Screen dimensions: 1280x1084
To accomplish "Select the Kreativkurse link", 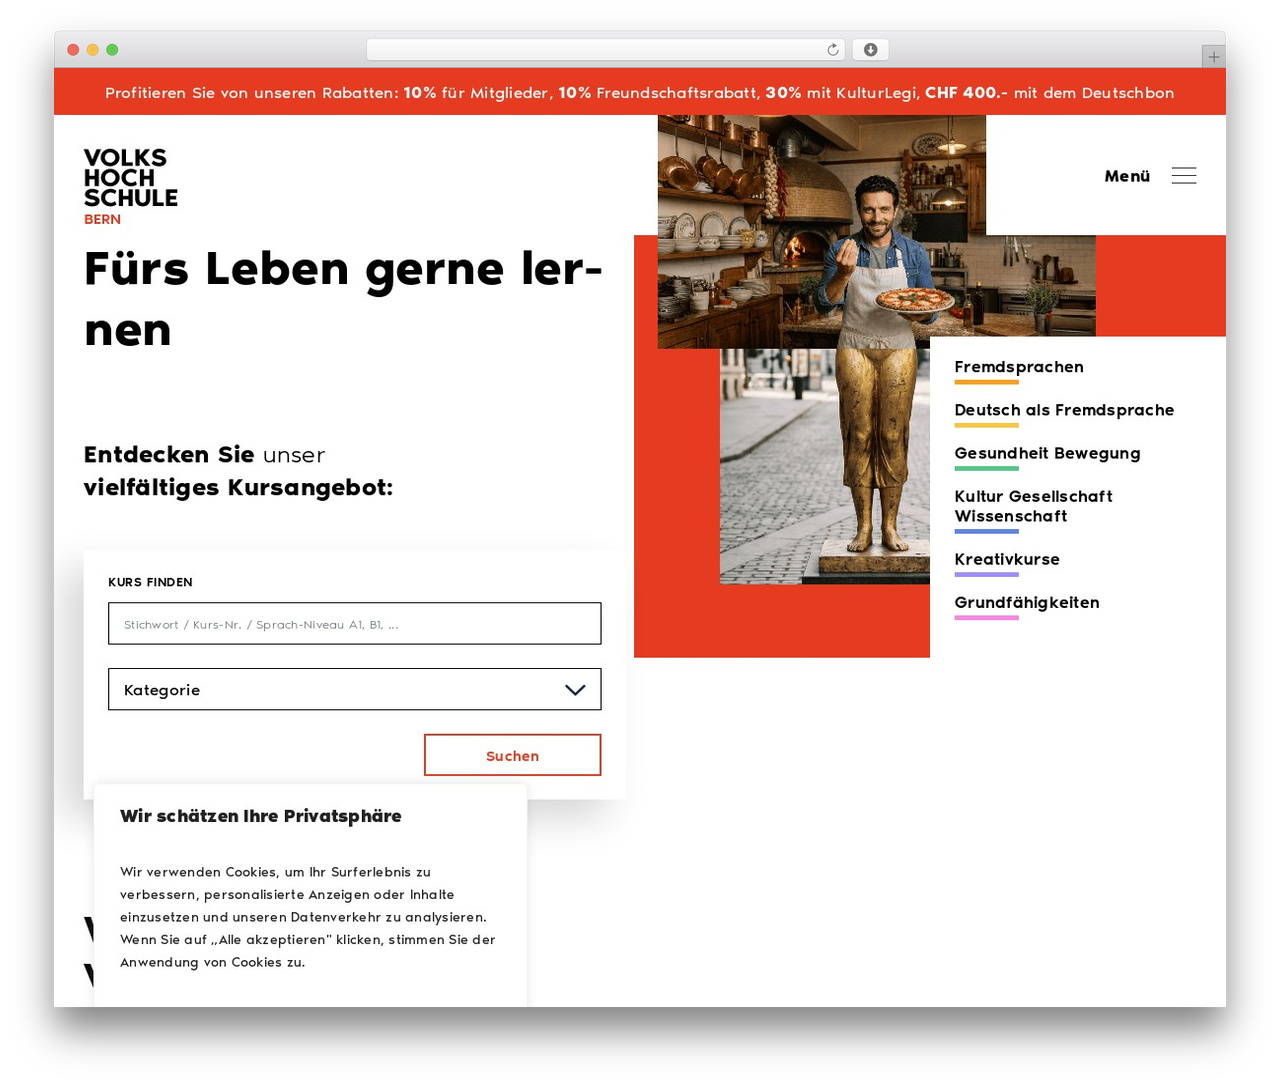I will point(1007,559).
